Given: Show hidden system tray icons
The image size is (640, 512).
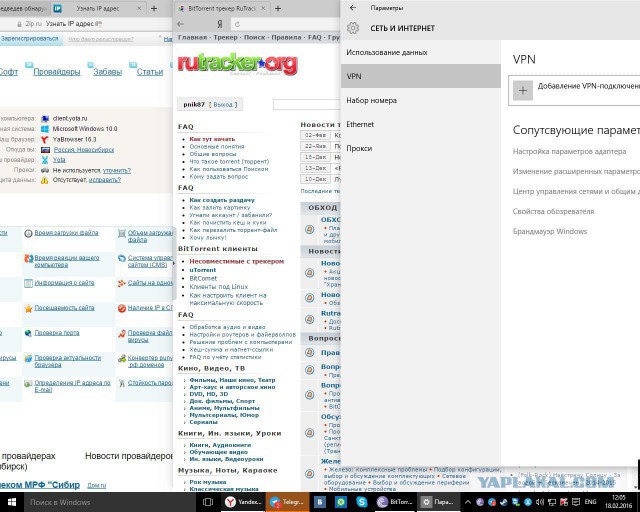Looking at the screenshot, I should pyautogui.click(x=467, y=502).
